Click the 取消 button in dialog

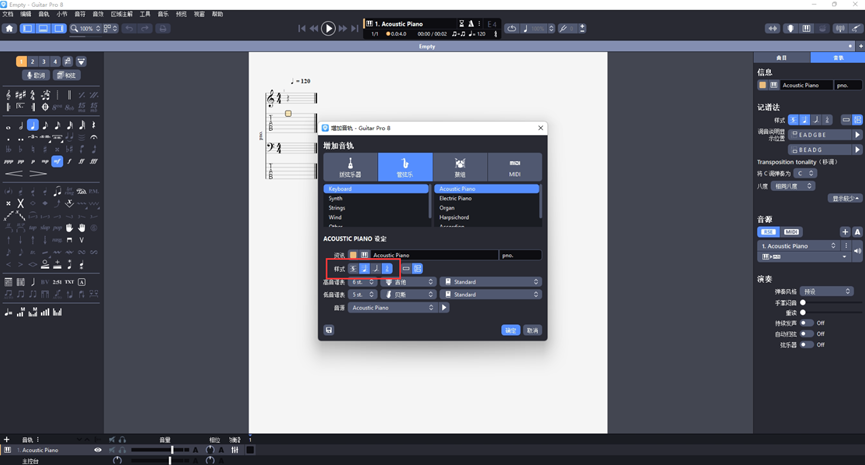(533, 330)
